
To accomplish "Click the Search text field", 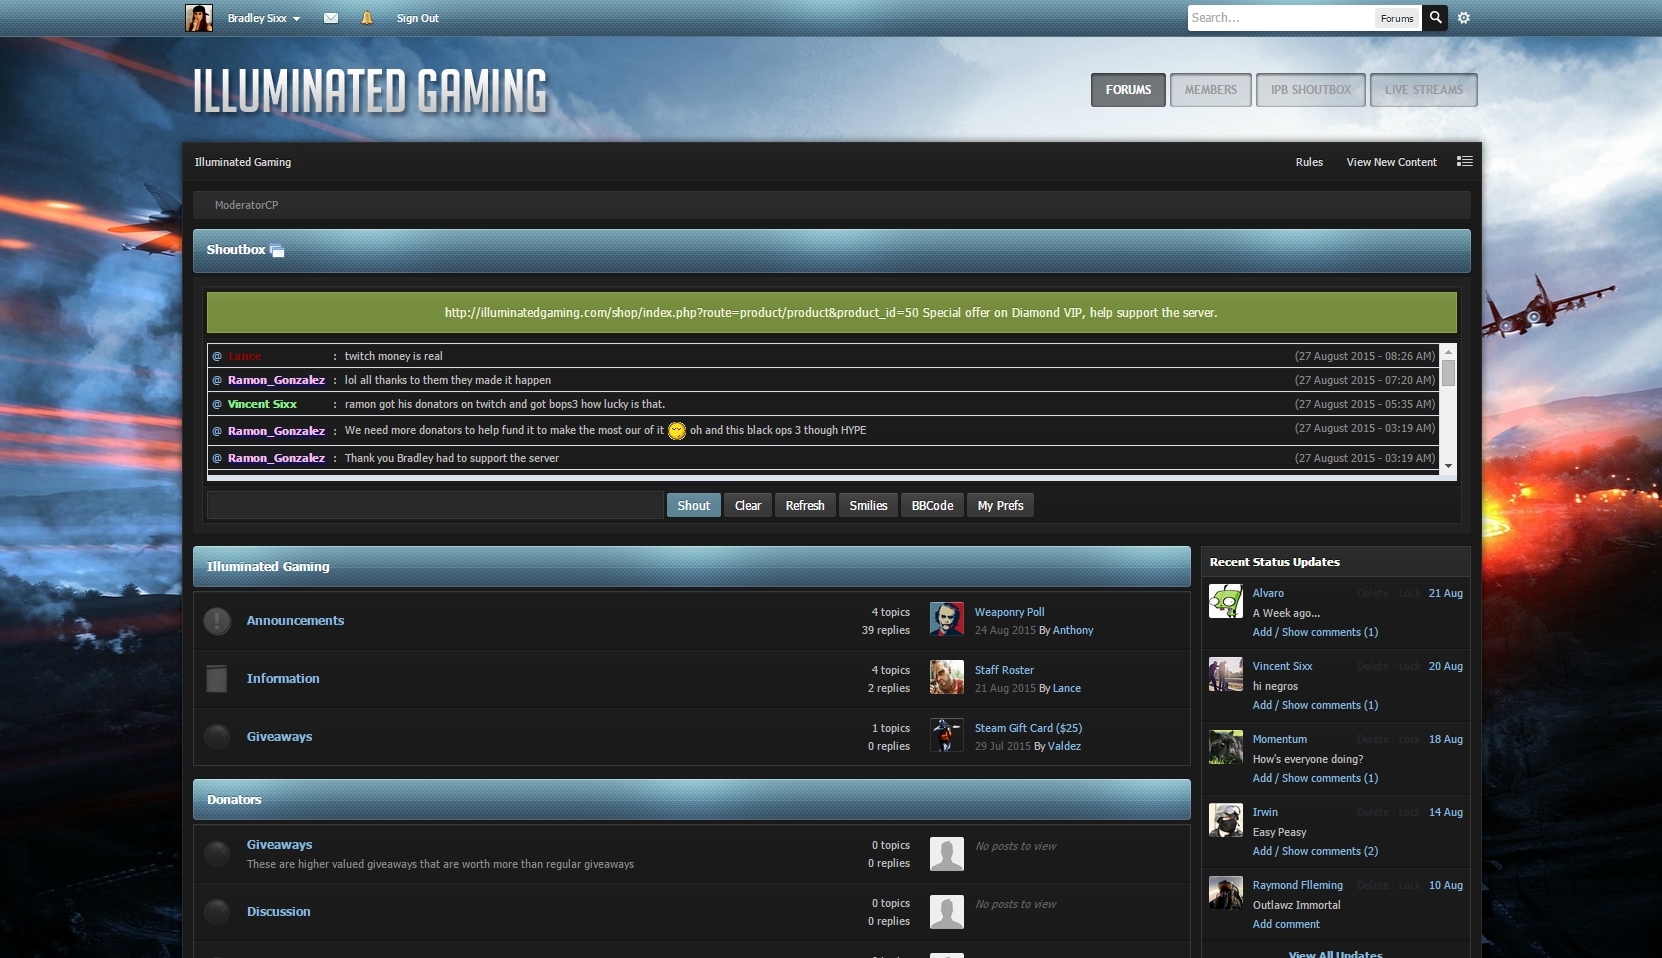I will coord(1280,18).
